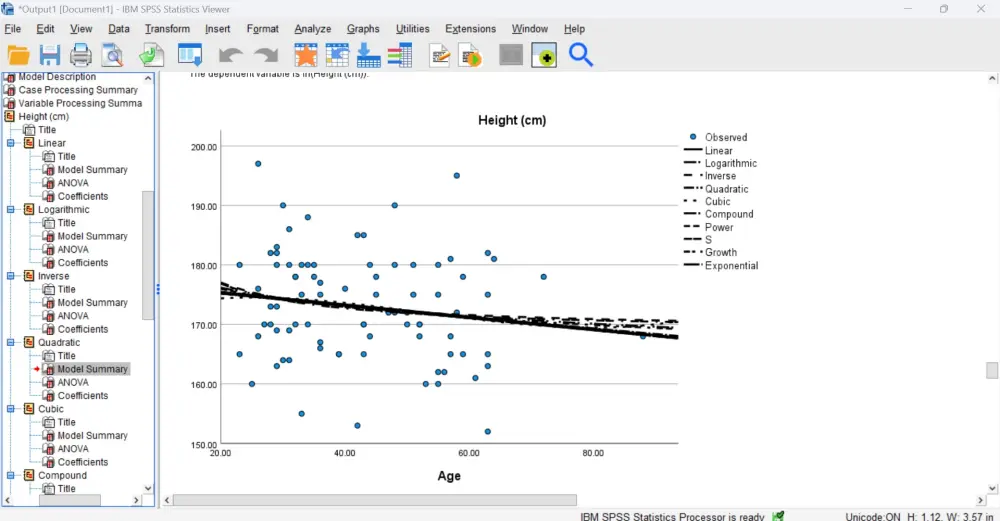Click the insert image plus icon
Viewport: 1000px width, 521px height.
click(544, 55)
